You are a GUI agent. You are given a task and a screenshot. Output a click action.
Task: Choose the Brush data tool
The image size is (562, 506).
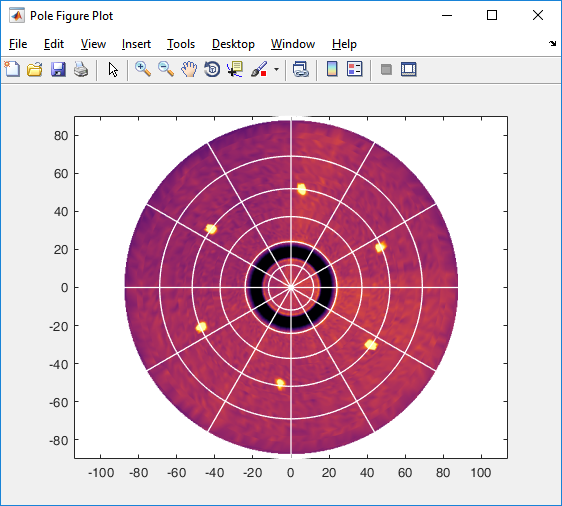coord(259,69)
